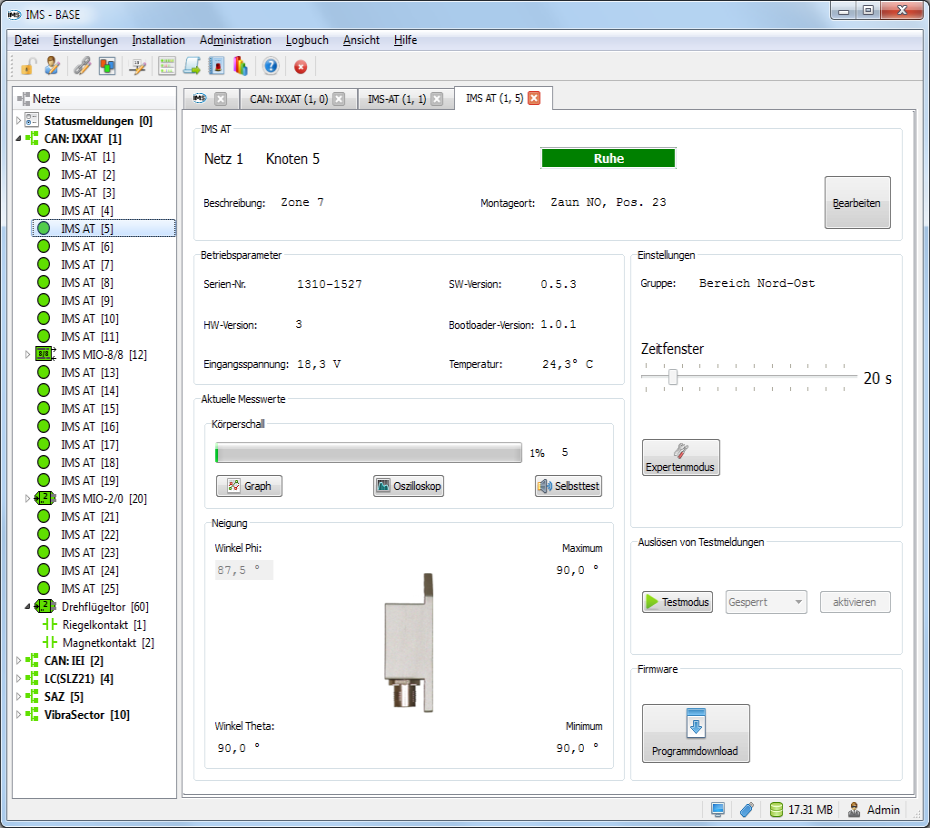Click the Programmdownload button
Viewport: 930px width, 828px height.
coord(695,733)
